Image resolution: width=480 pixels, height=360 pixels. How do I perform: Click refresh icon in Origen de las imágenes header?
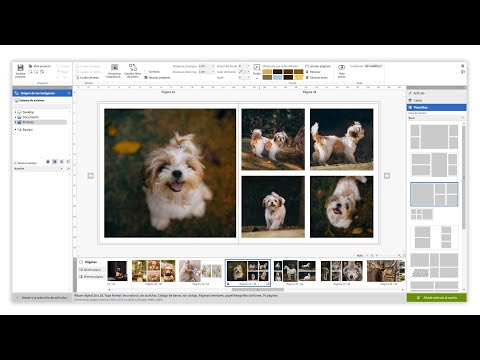[x=69, y=93]
